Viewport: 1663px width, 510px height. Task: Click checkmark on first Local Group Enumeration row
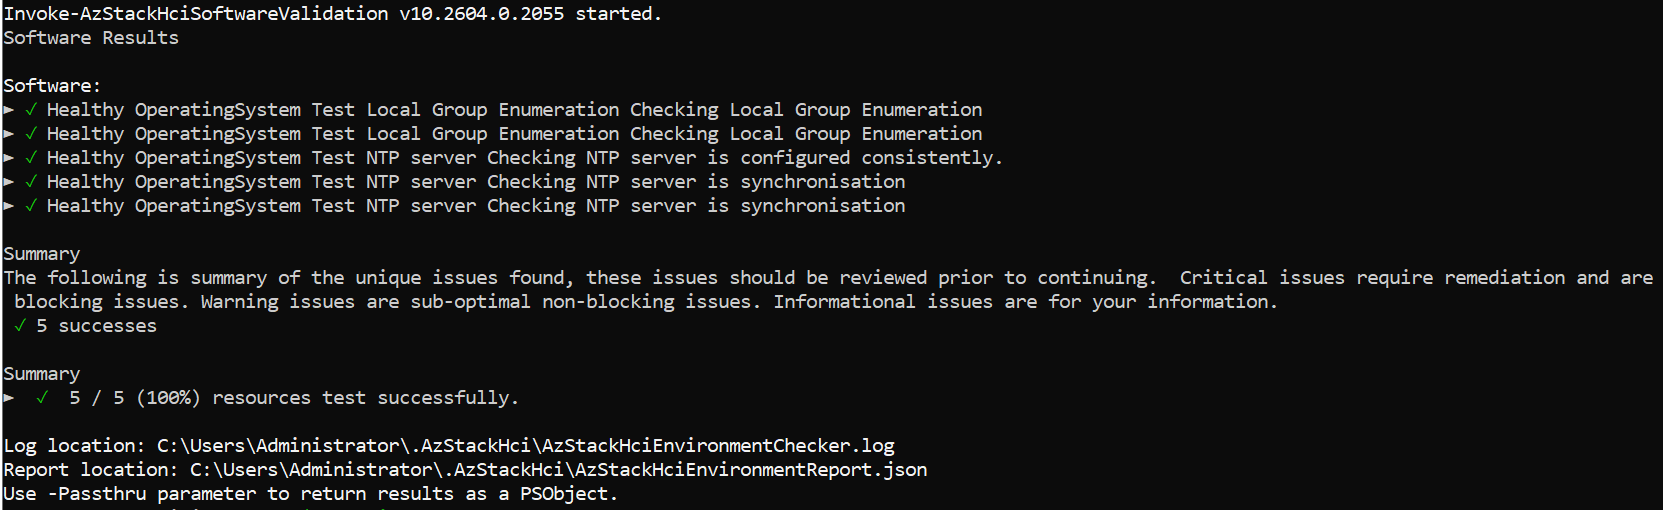pyautogui.click(x=31, y=109)
